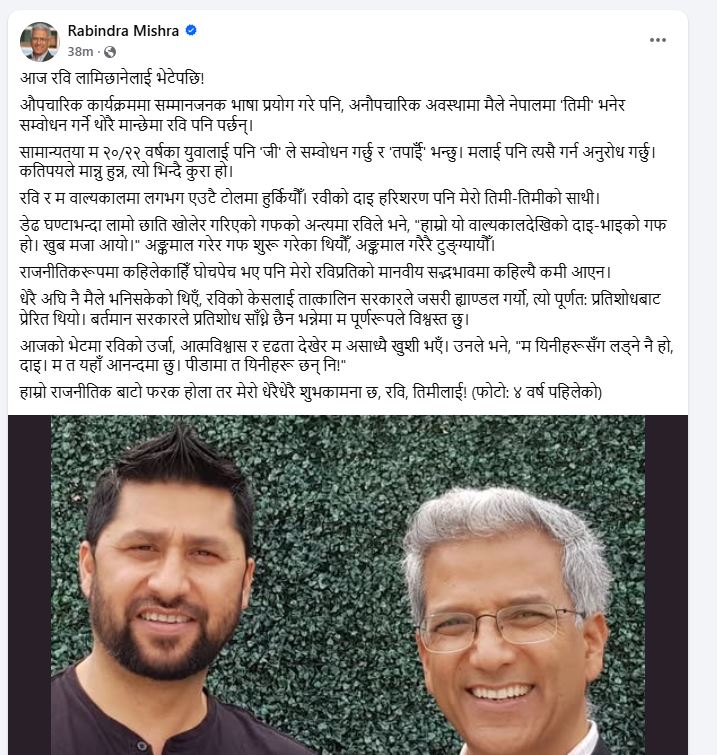Click the paragraph starting with सामान्यतया म २०/२२

tap(338, 161)
